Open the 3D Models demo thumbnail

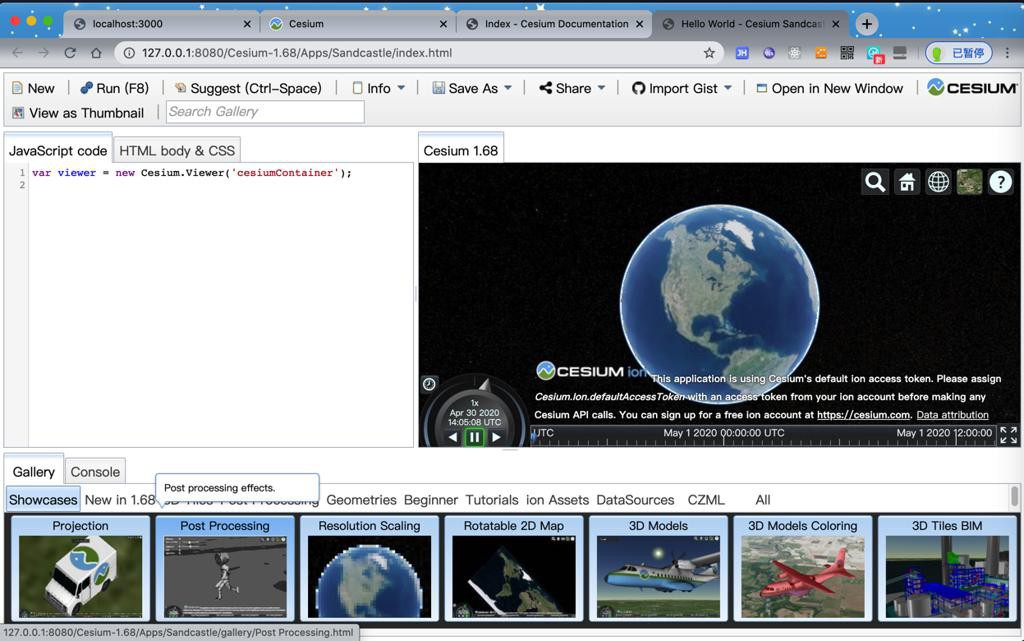658,568
